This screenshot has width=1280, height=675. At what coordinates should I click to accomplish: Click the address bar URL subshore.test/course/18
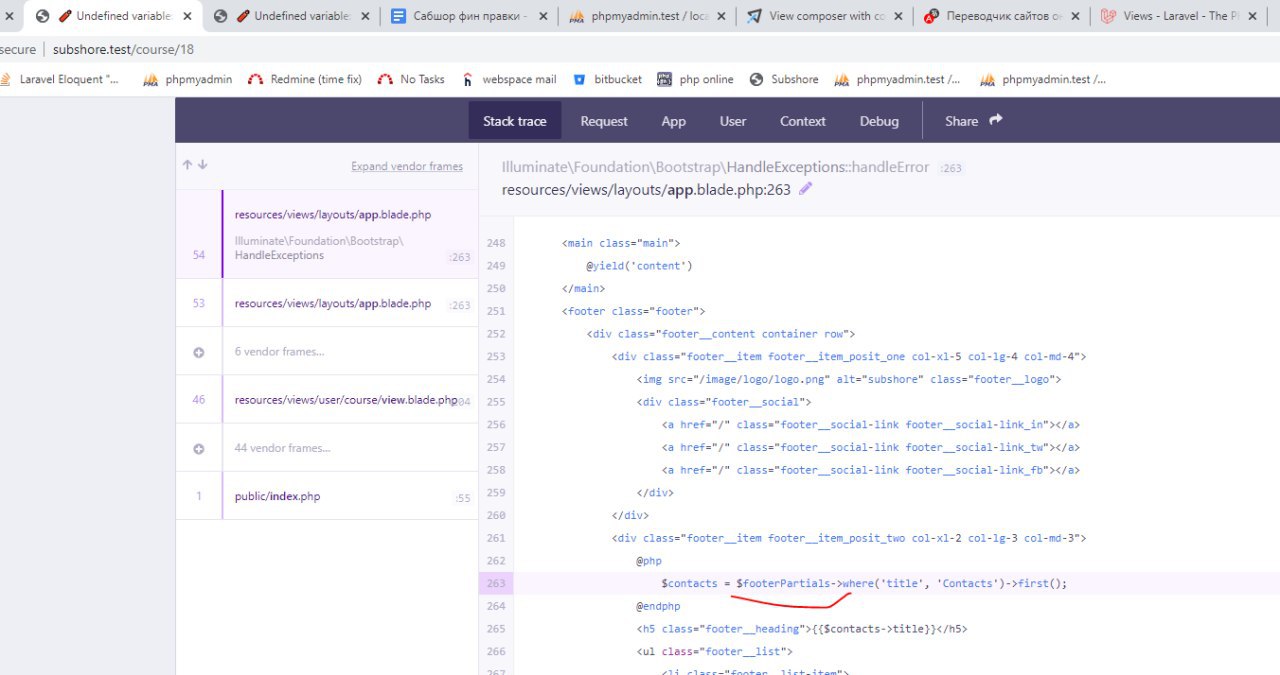[x=123, y=49]
